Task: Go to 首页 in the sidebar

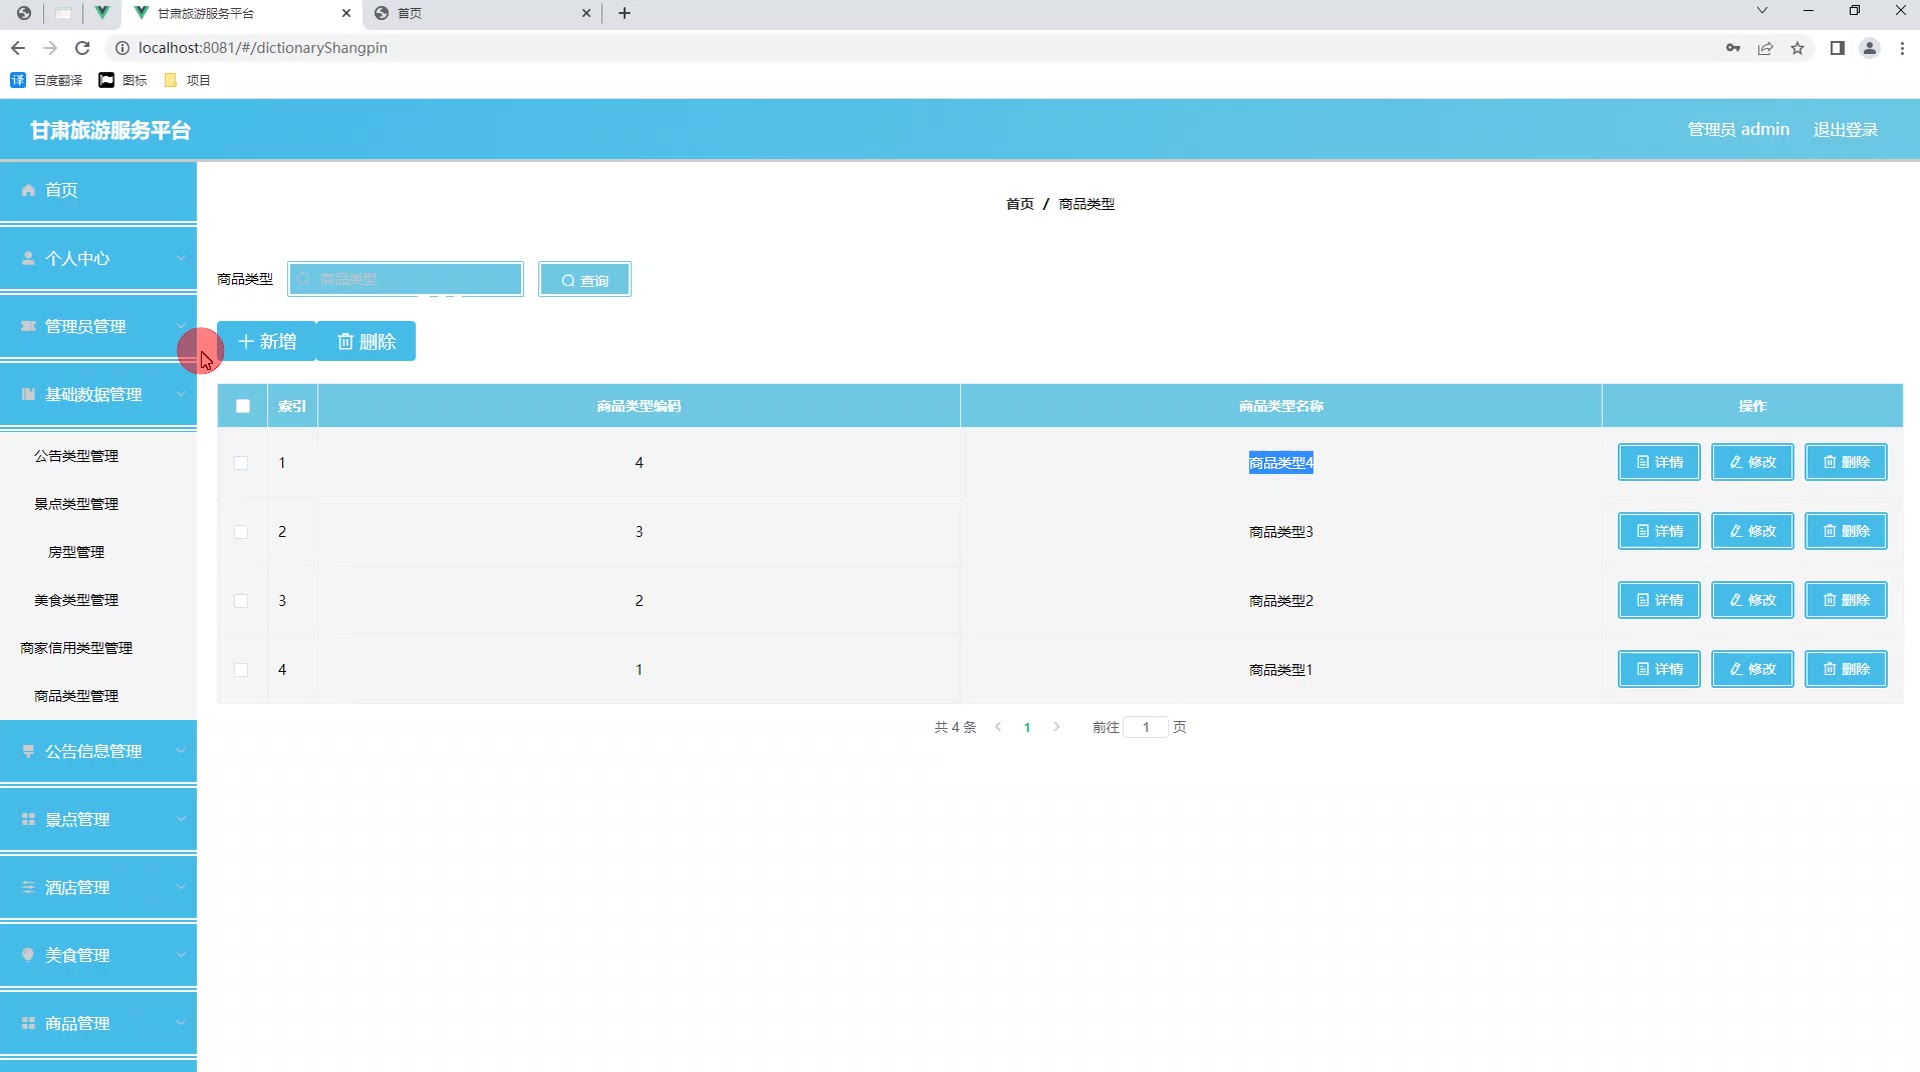Action: (x=98, y=190)
